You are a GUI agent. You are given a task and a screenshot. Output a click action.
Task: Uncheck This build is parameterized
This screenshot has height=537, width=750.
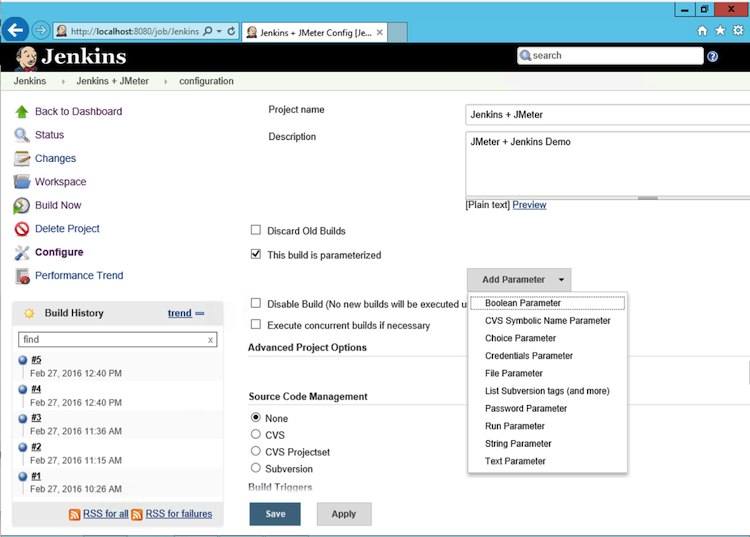click(256, 254)
